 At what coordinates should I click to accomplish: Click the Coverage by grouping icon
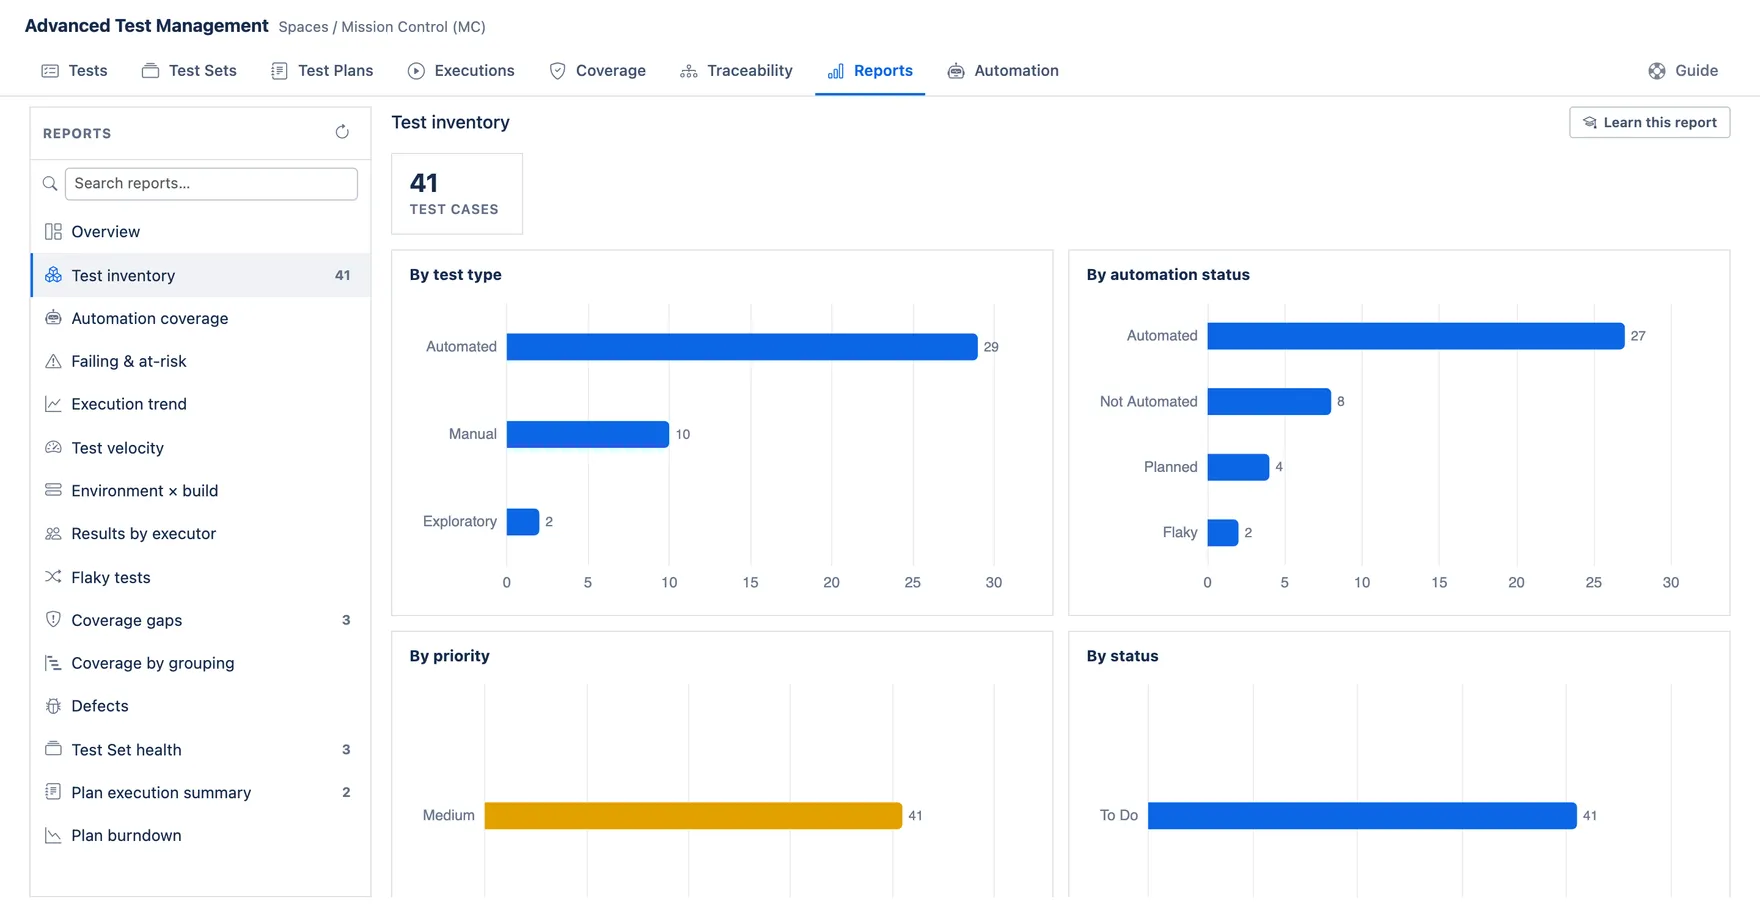pos(53,663)
